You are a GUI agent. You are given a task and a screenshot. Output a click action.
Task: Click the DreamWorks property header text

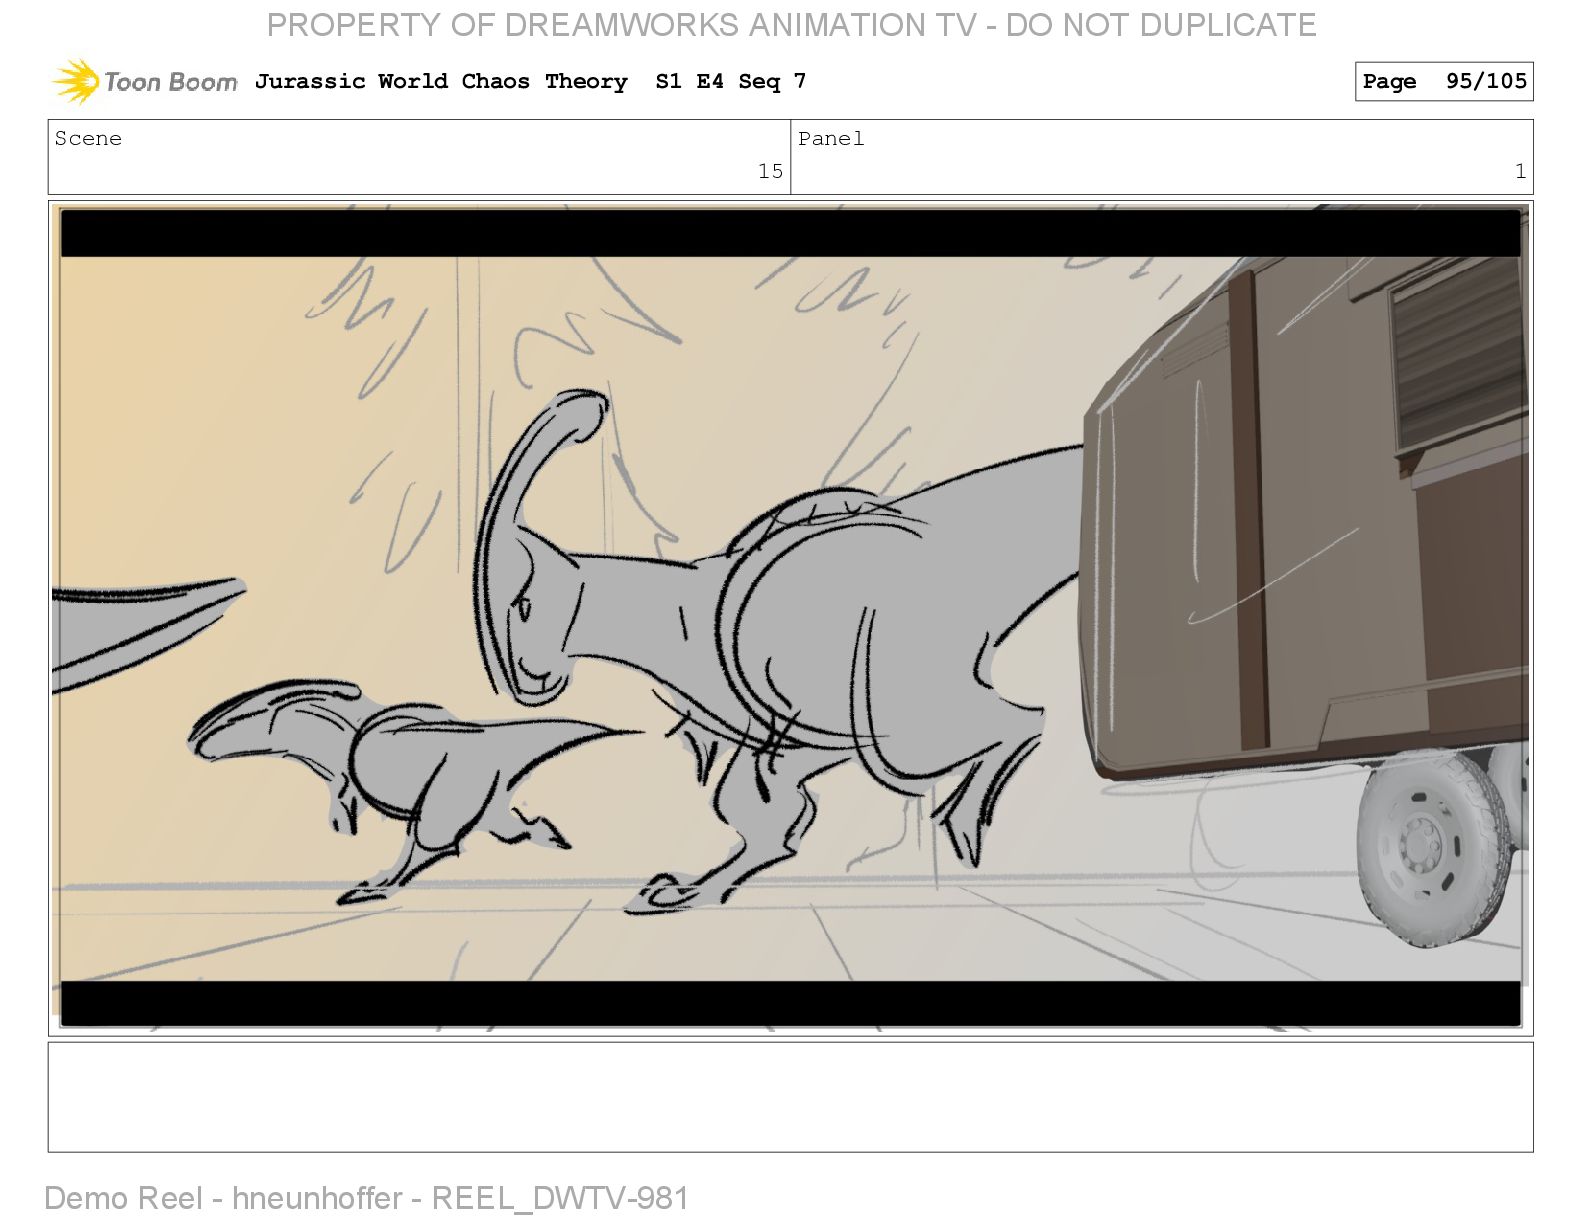[791, 24]
